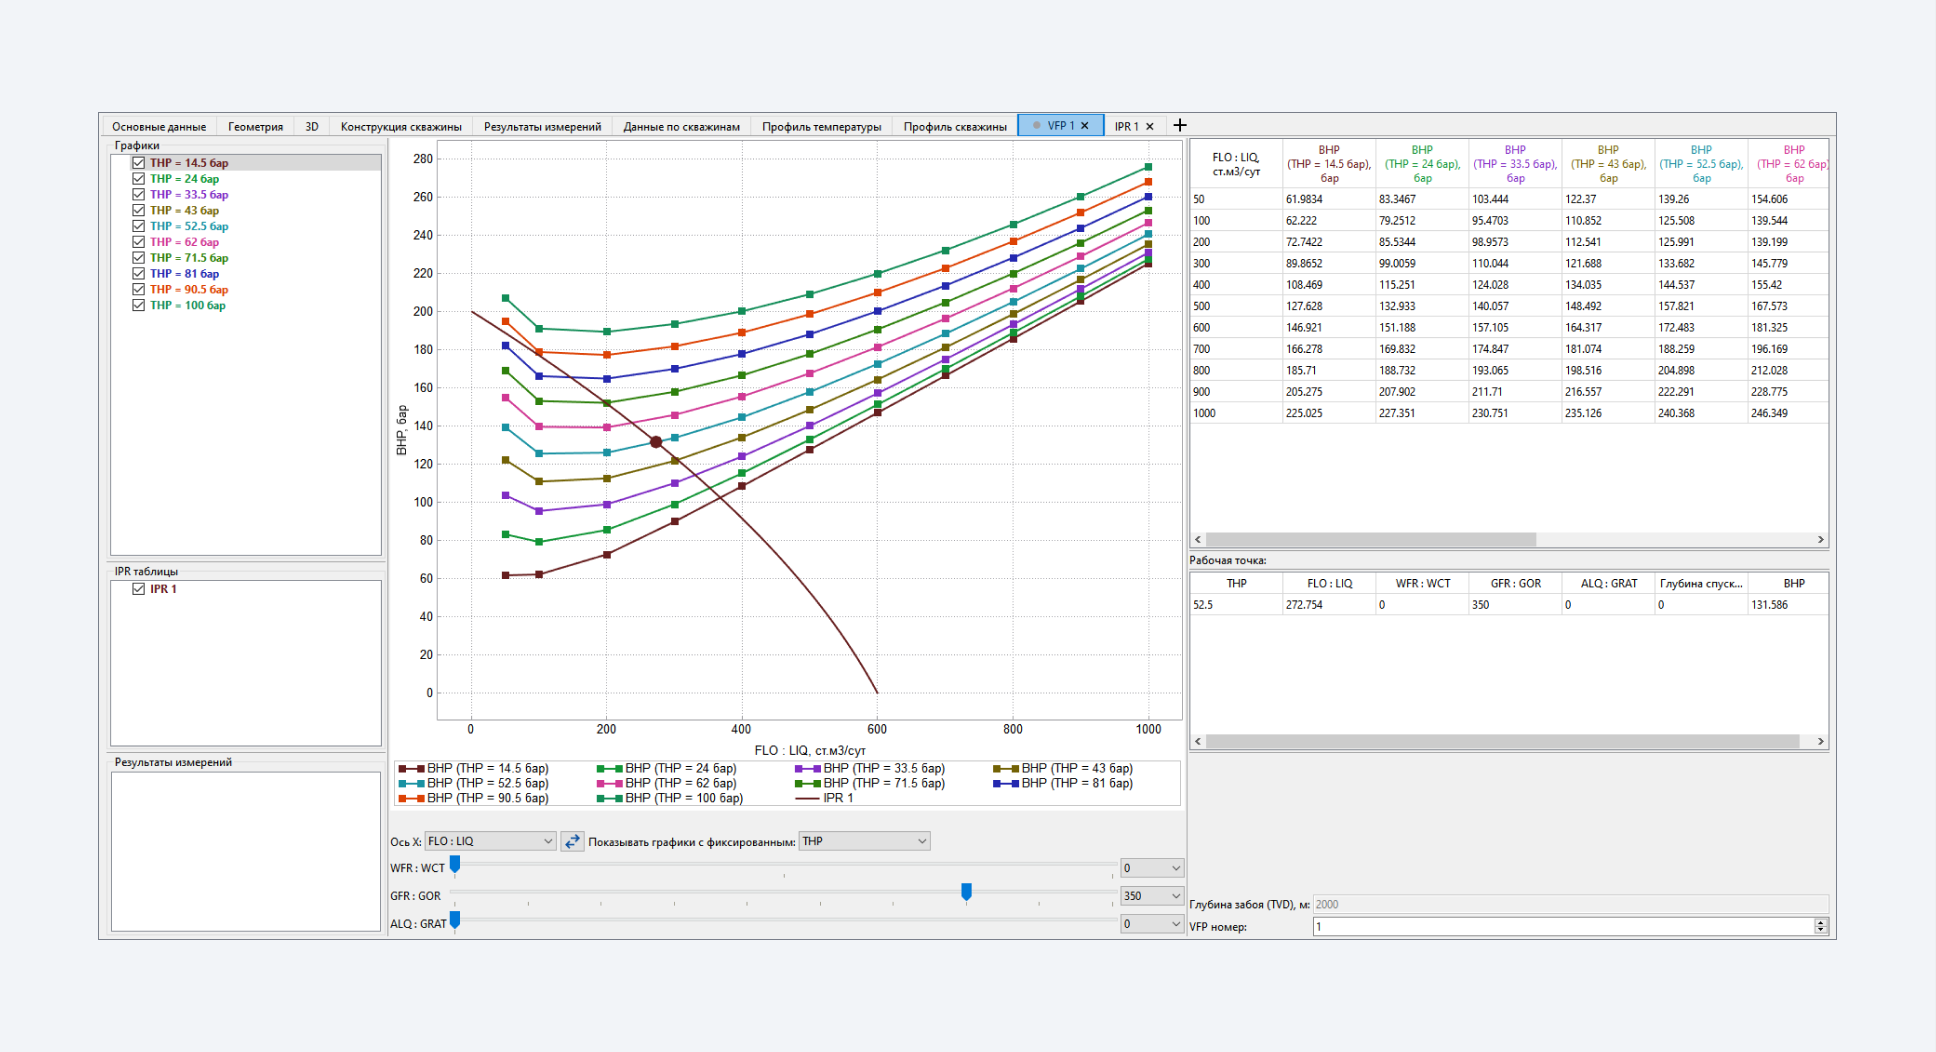Toggle THP = 62 бар checkbox
This screenshot has width=1936, height=1052.
pyautogui.click(x=139, y=242)
